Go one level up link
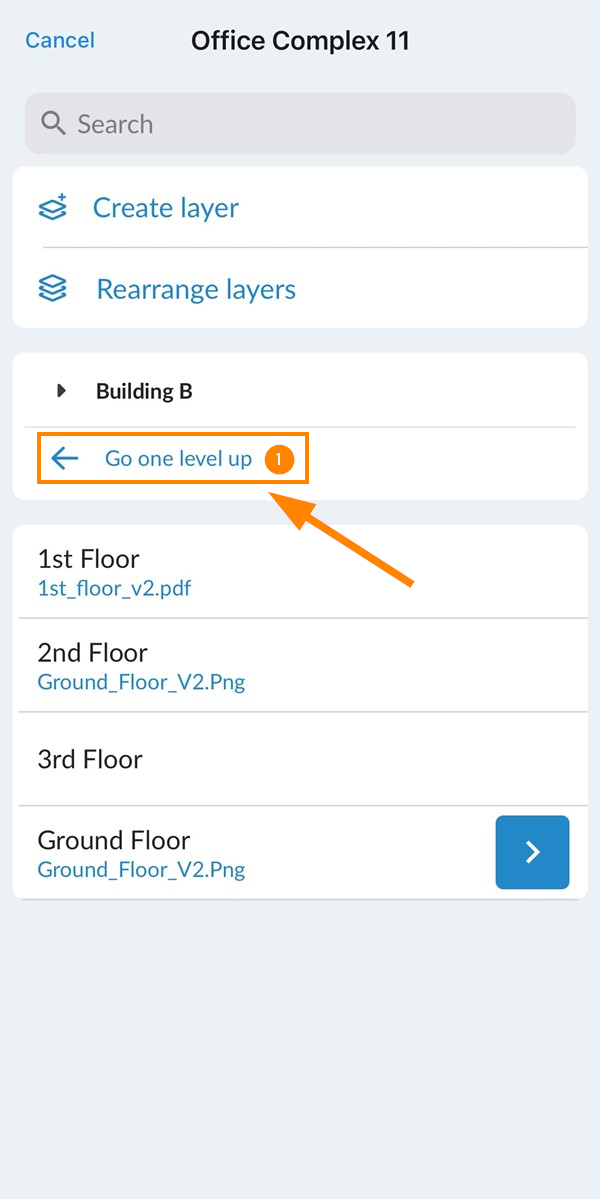The image size is (600, 1199). [178, 459]
